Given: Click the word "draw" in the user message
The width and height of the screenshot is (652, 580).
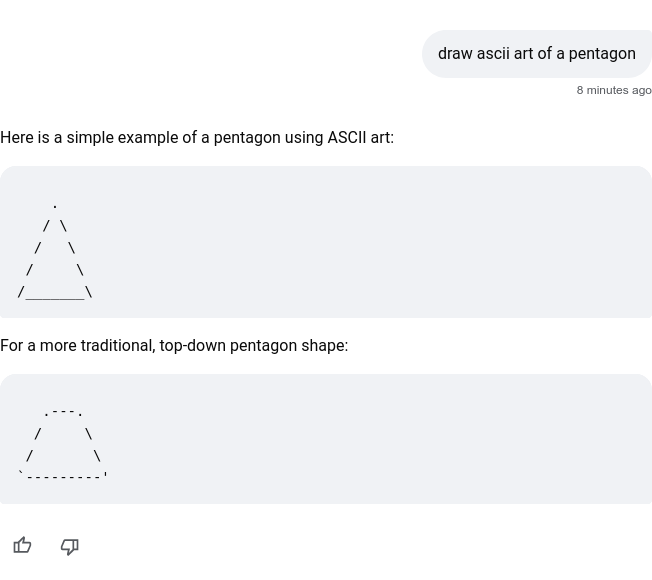Looking at the screenshot, I should (x=455, y=54).
